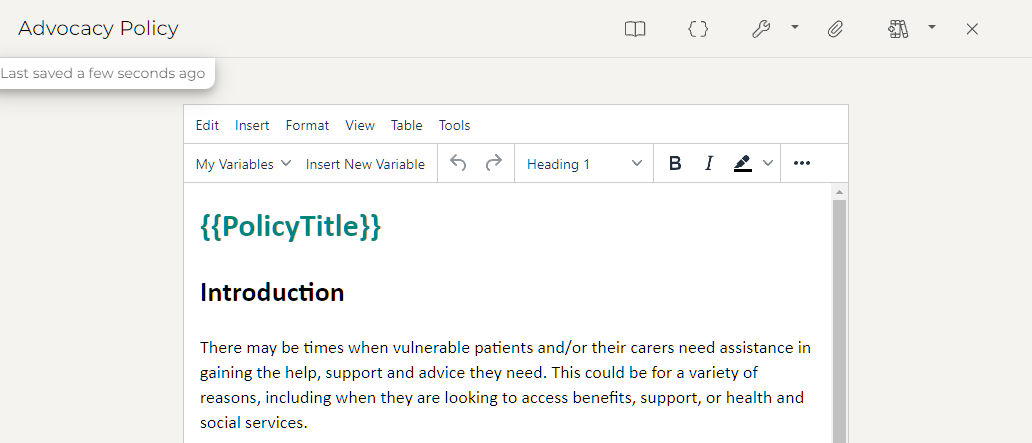This screenshot has width=1032, height=443.
Task: Toggle italic formatting
Action: [709, 164]
